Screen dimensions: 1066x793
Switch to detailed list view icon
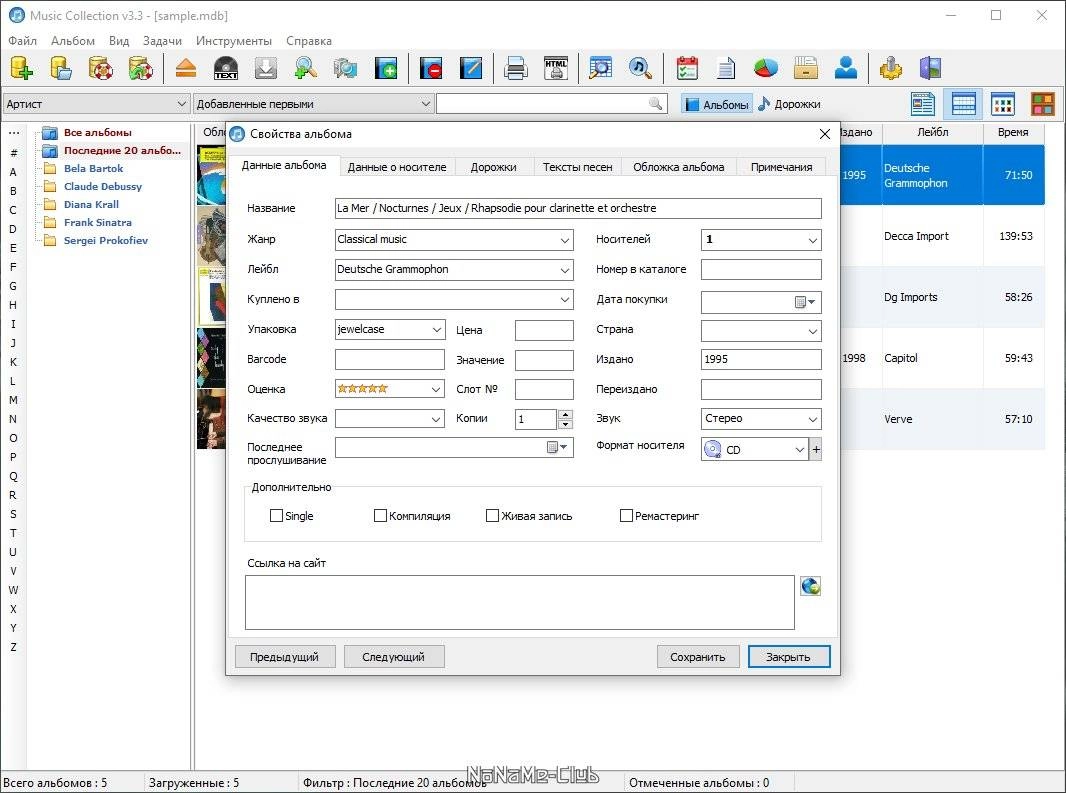[923, 104]
